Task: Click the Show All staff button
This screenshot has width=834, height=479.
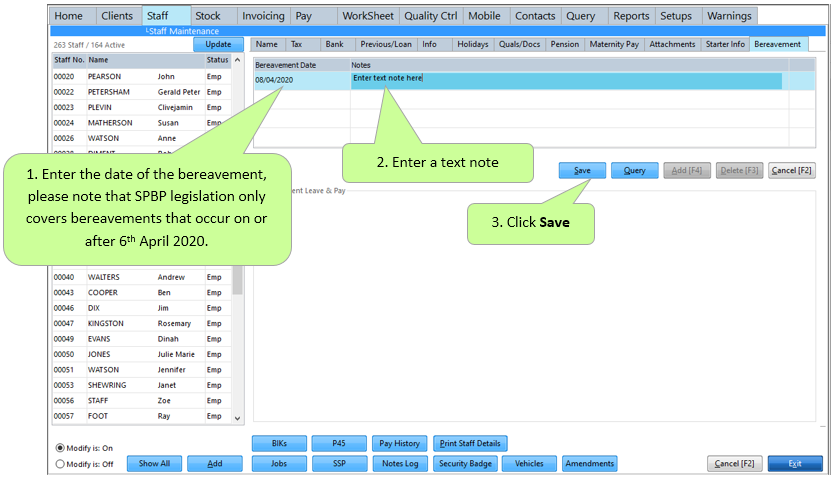Action: (x=154, y=464)
